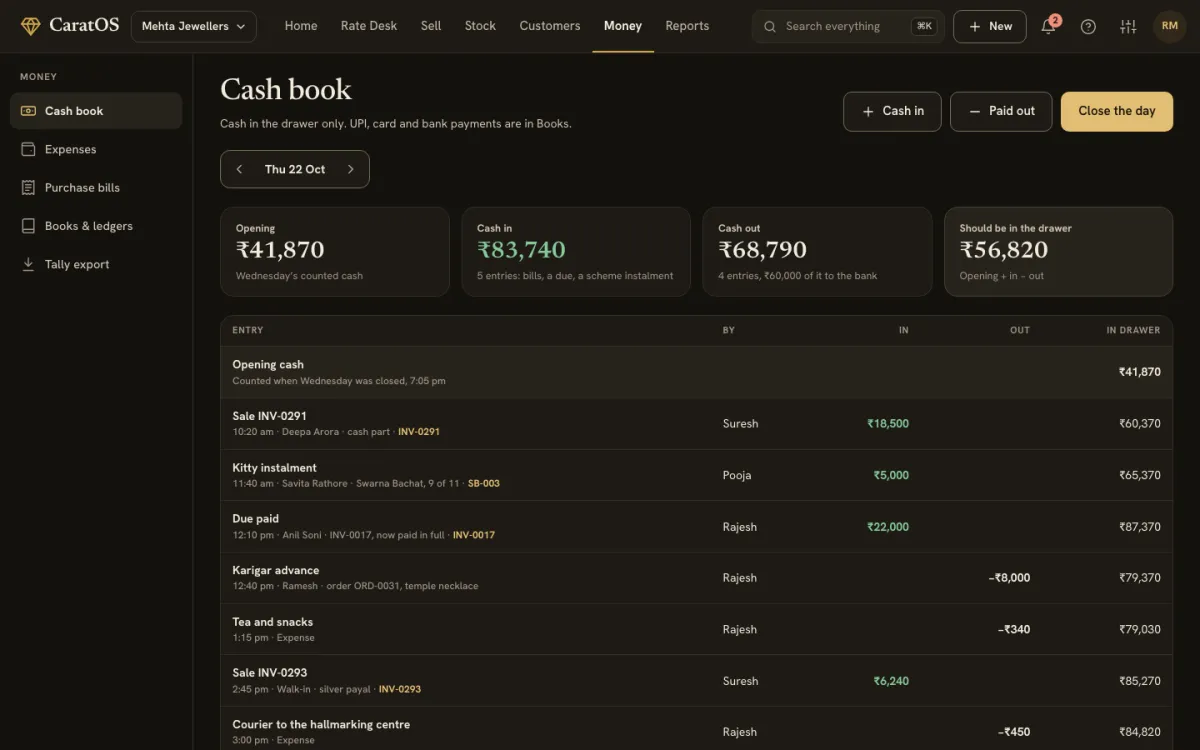The image size is (1200, 750).
Task: Click the Courier to the hallmarking centre entry
Action: click(697, 732)
